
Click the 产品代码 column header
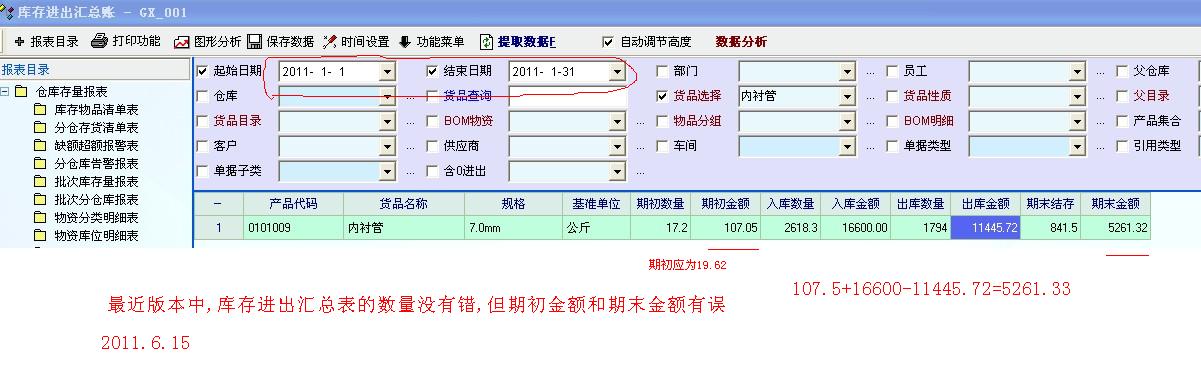pyautogui.click(x=293, y=203)
